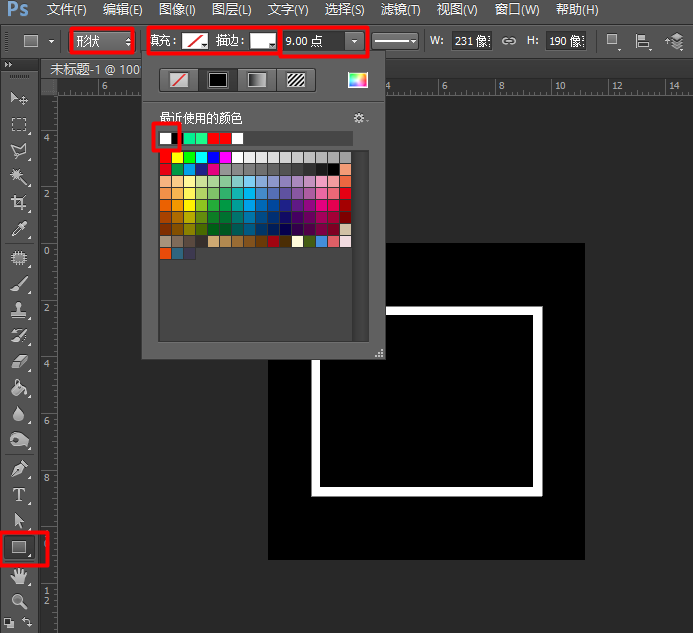Select the Clone Stamp tool
This screenshot has width=693, height=633.
coord(19,310)
